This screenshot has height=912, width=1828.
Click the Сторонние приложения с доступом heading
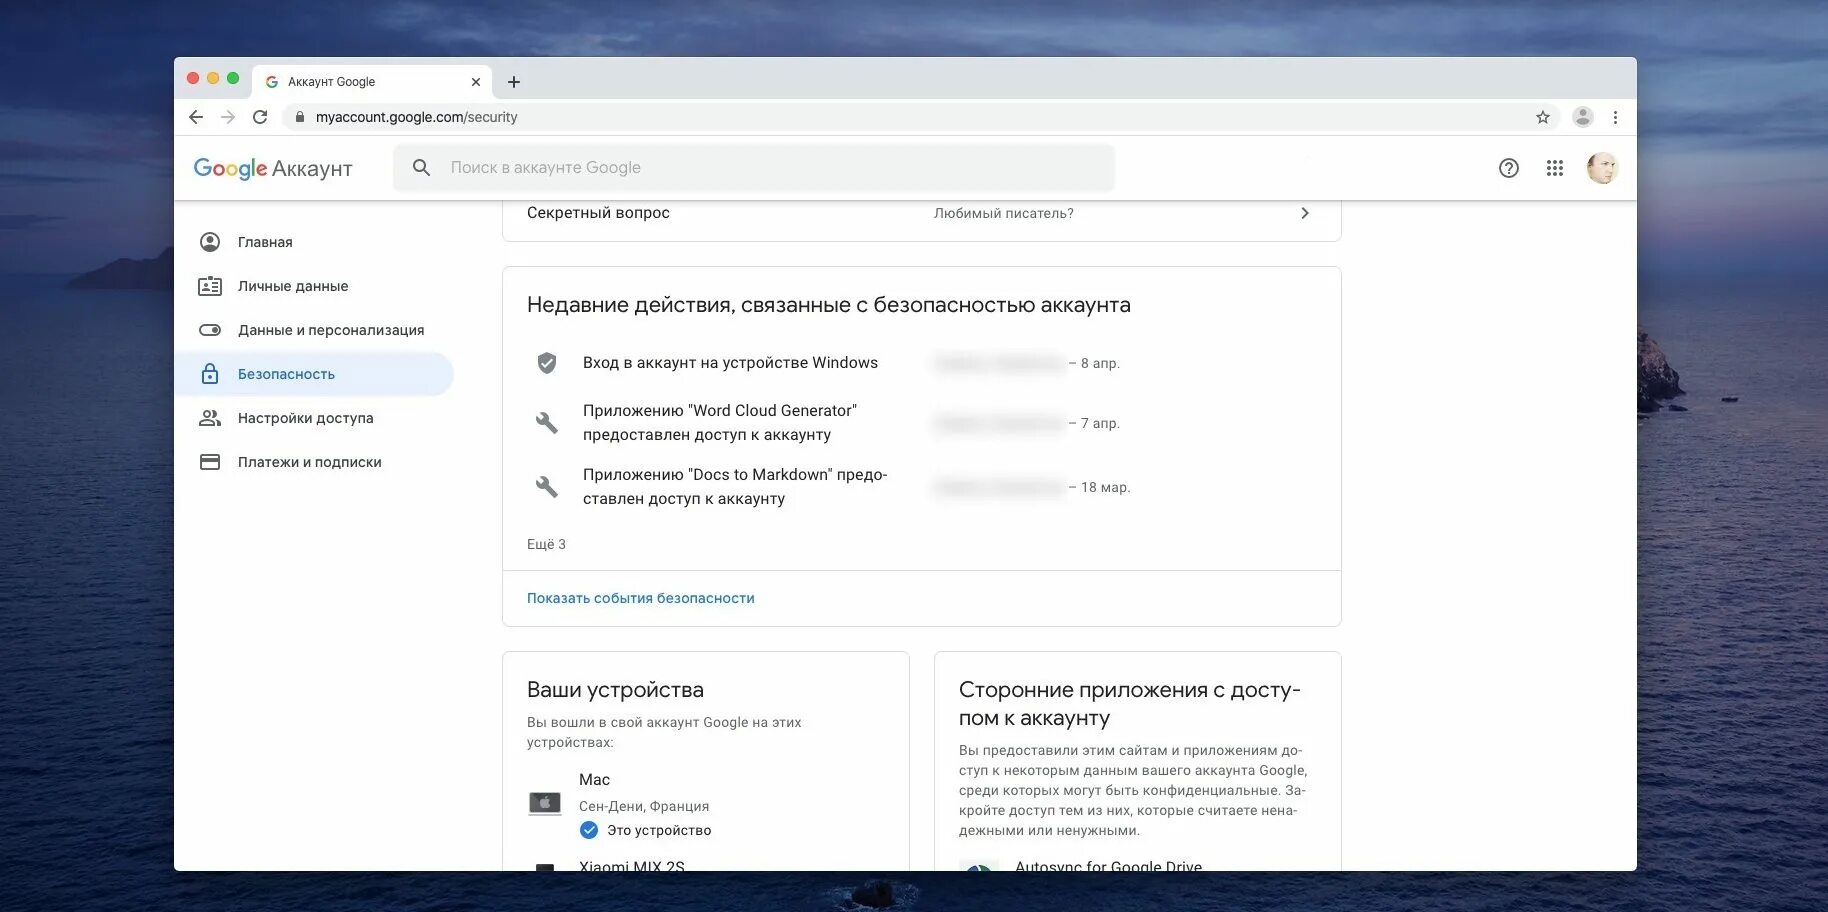tap(1130, 703)
